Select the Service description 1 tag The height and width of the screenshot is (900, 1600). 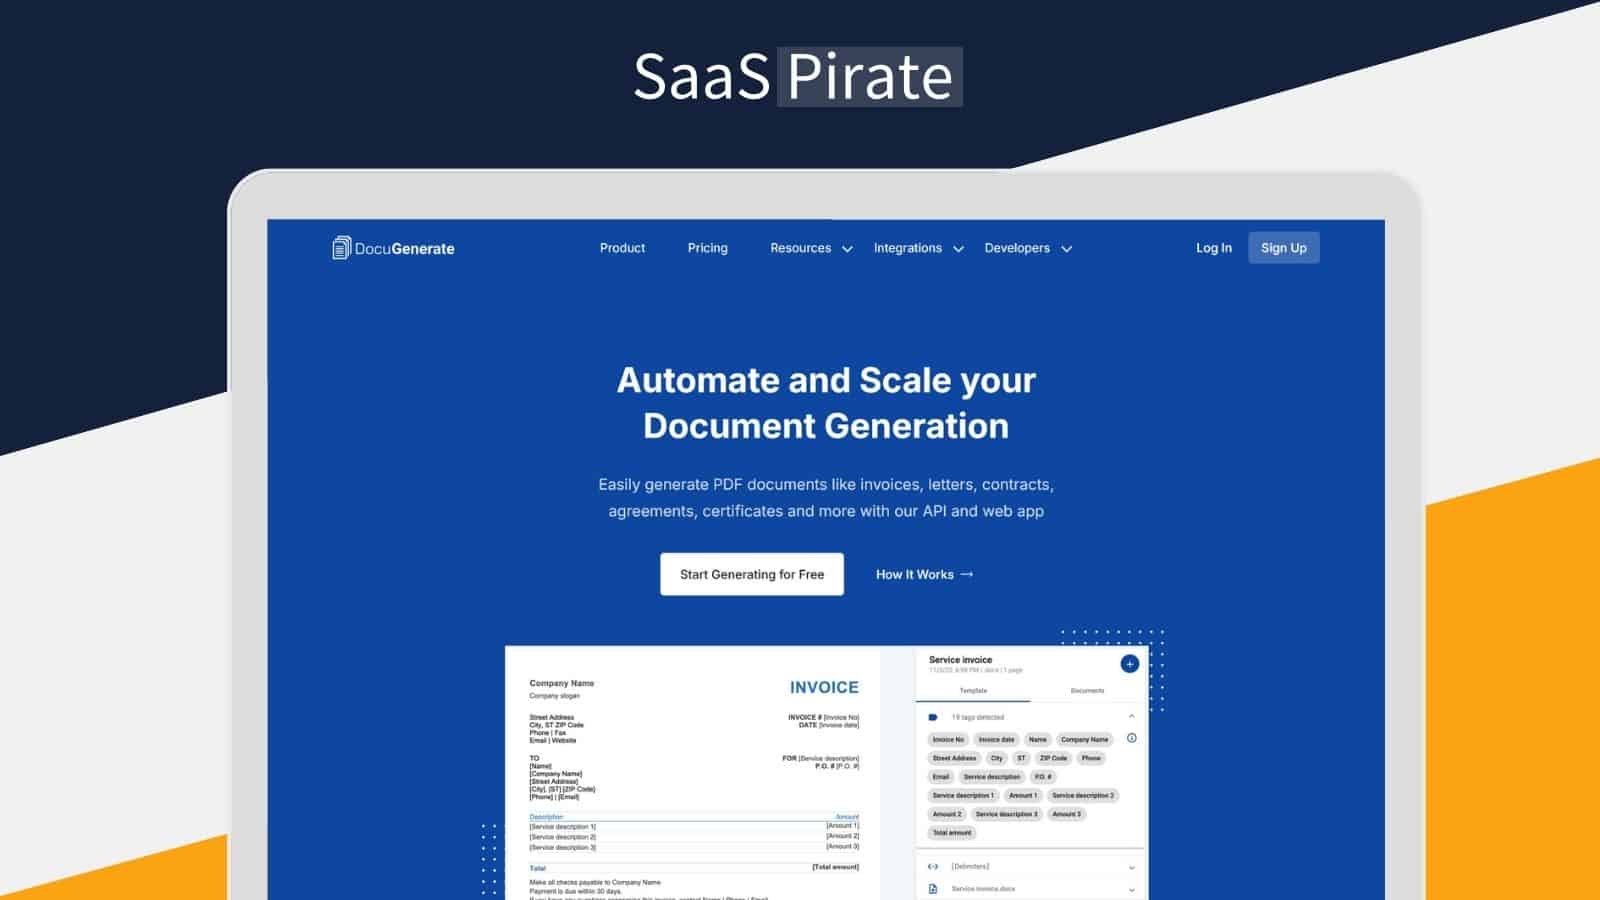tap(963, 796)
